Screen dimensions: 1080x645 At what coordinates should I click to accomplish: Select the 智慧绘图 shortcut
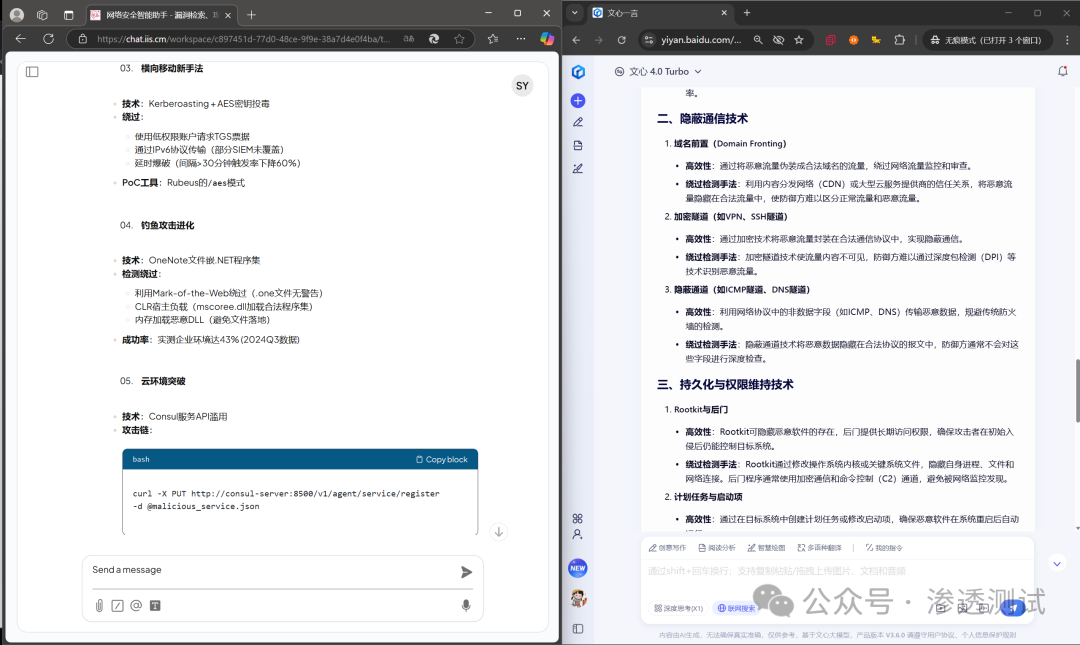pos(767,548)
